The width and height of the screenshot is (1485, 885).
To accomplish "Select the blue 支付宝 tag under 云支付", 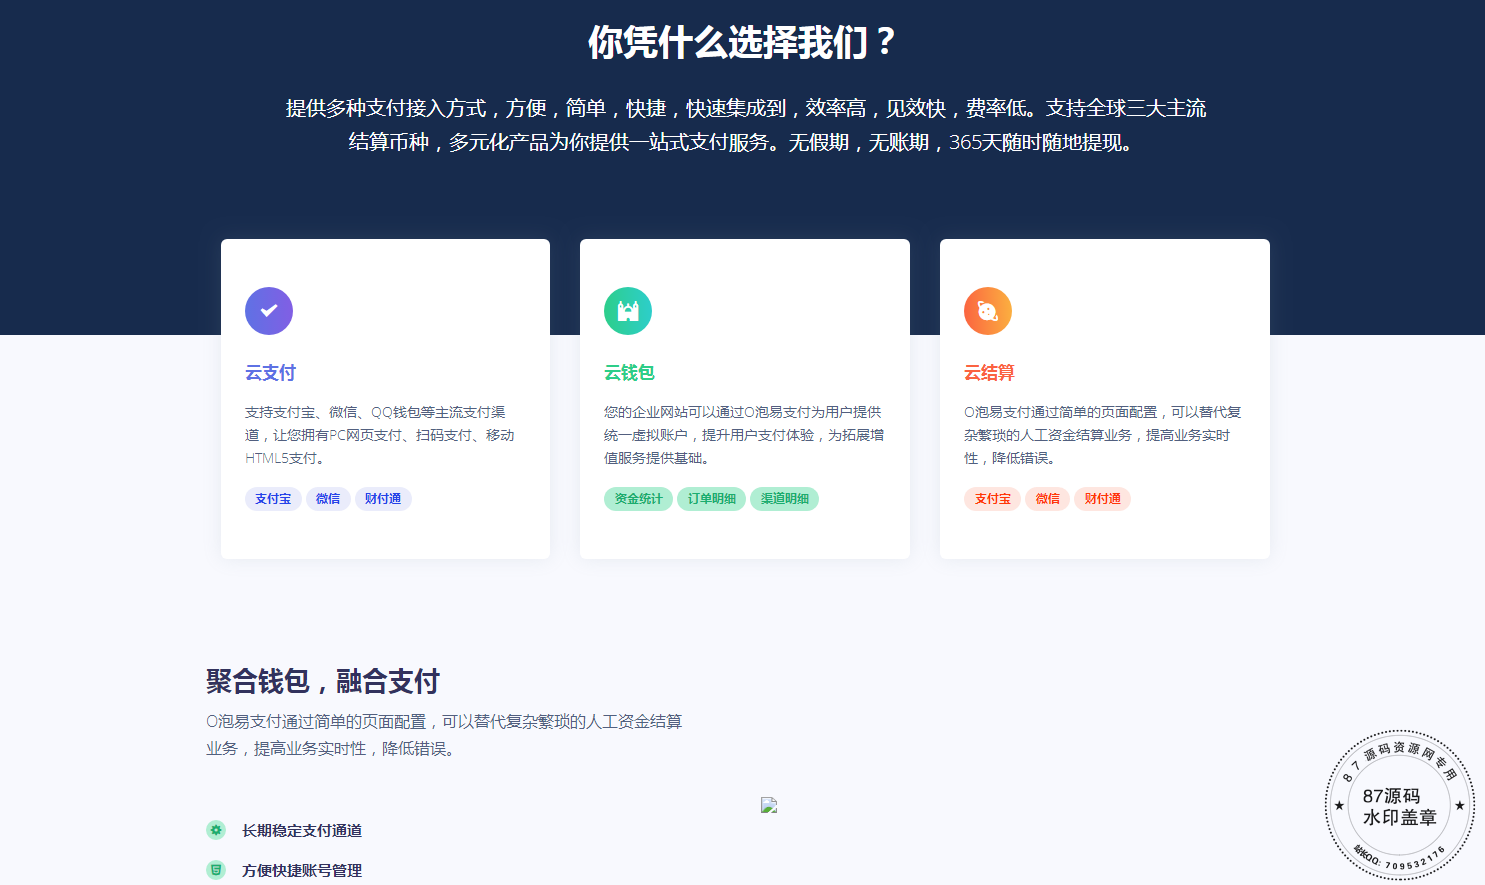I will point(273,499).
